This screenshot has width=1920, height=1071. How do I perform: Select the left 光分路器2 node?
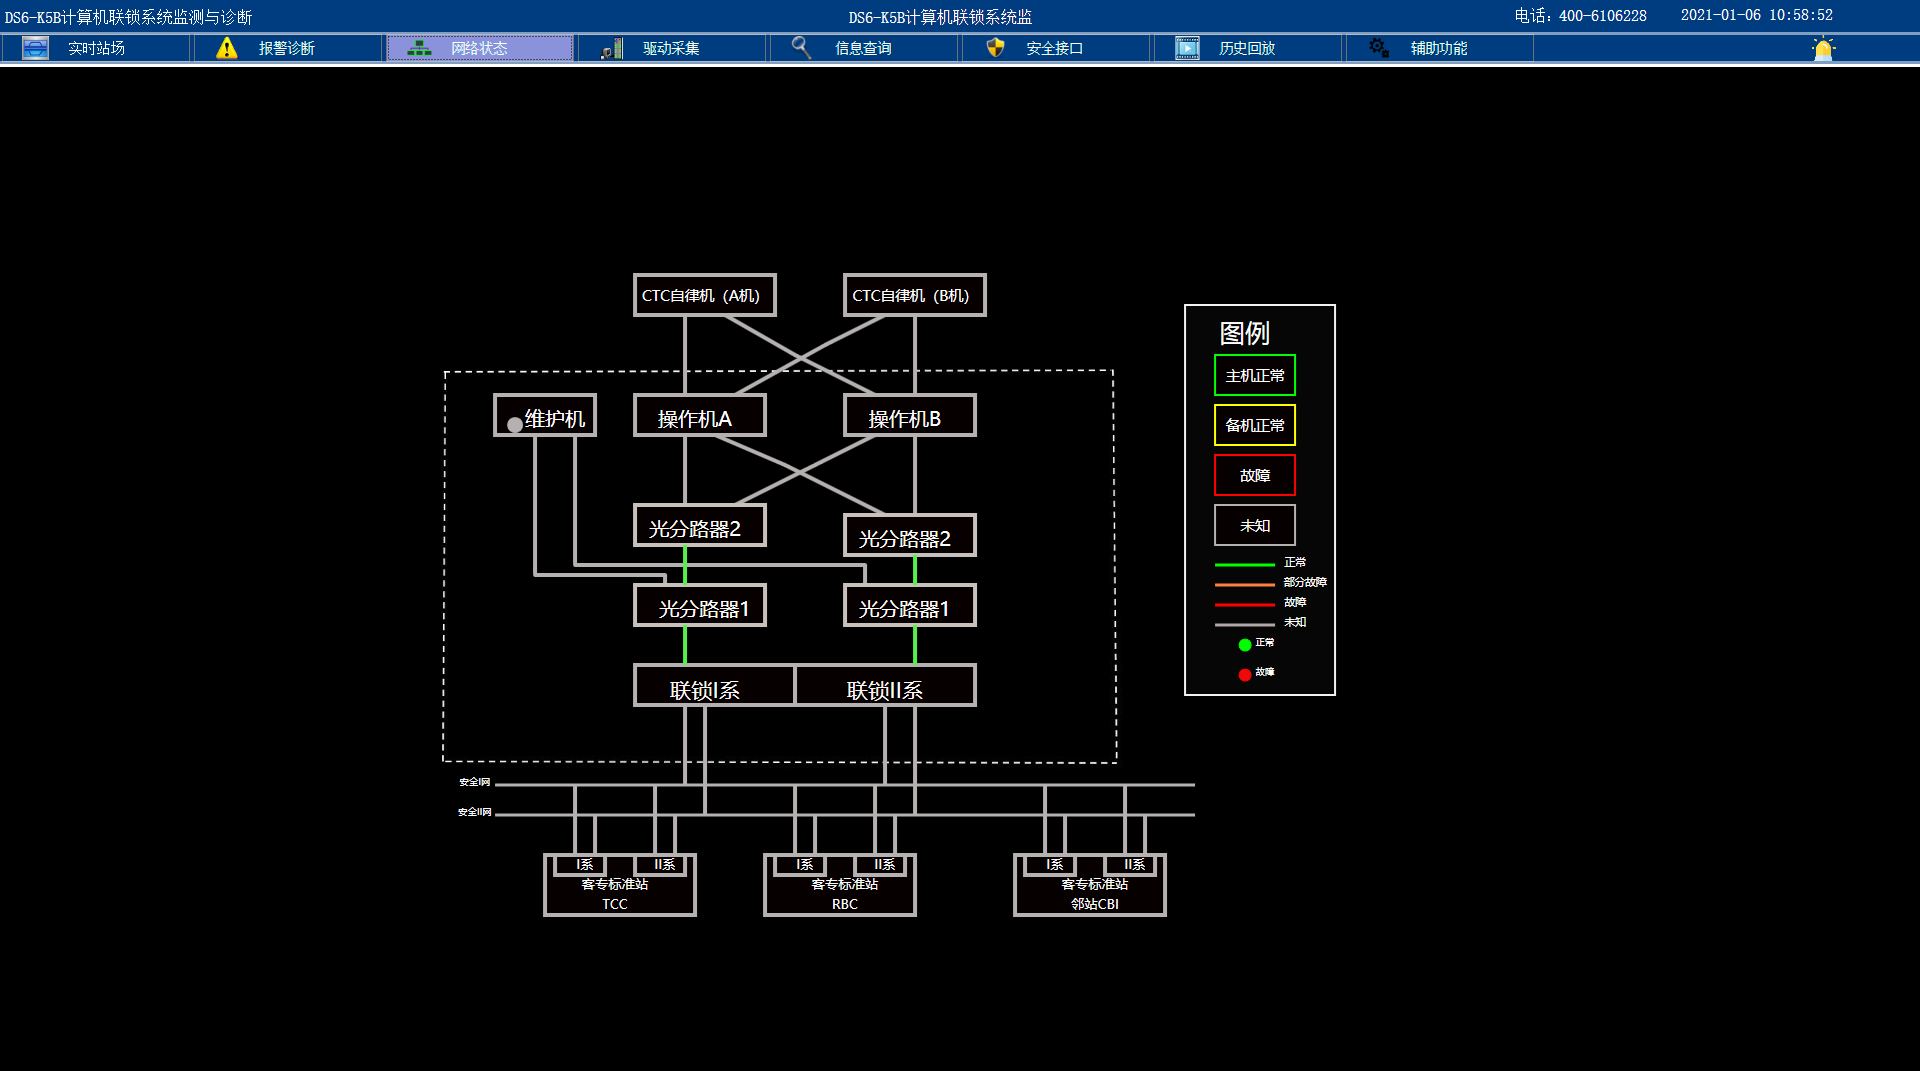tap(700, 525)
